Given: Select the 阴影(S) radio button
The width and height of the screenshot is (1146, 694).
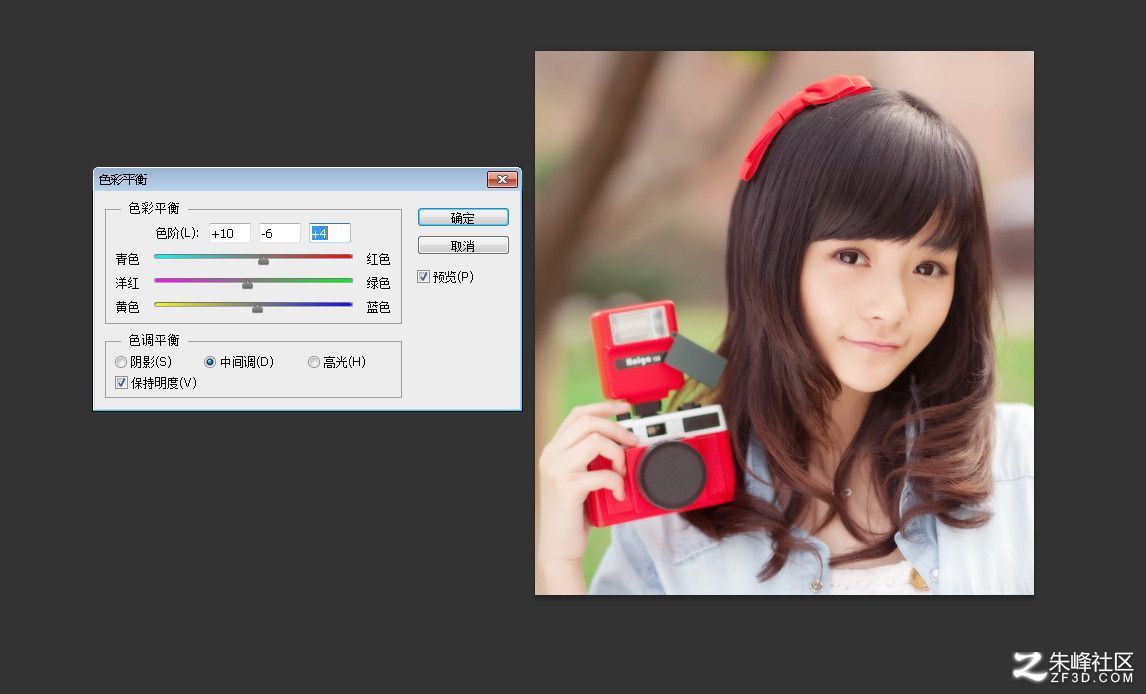Looking at the screenshot, I should click(x=121, y=362).
